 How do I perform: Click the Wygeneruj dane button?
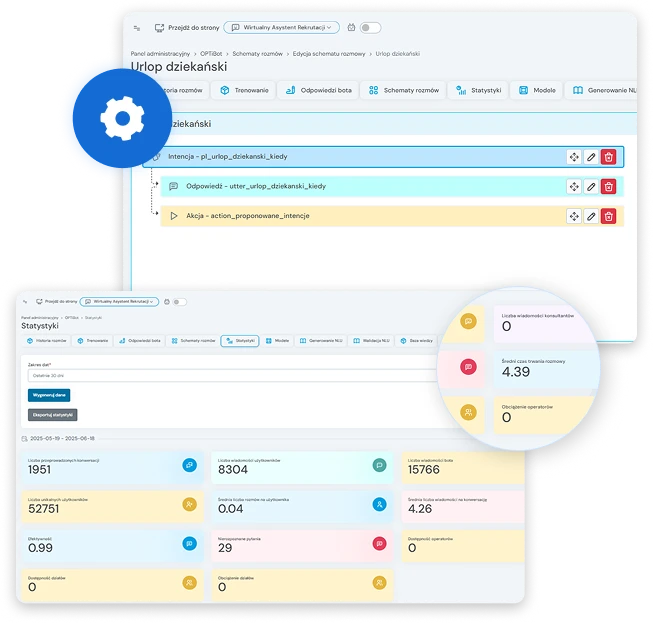(49, 395)
